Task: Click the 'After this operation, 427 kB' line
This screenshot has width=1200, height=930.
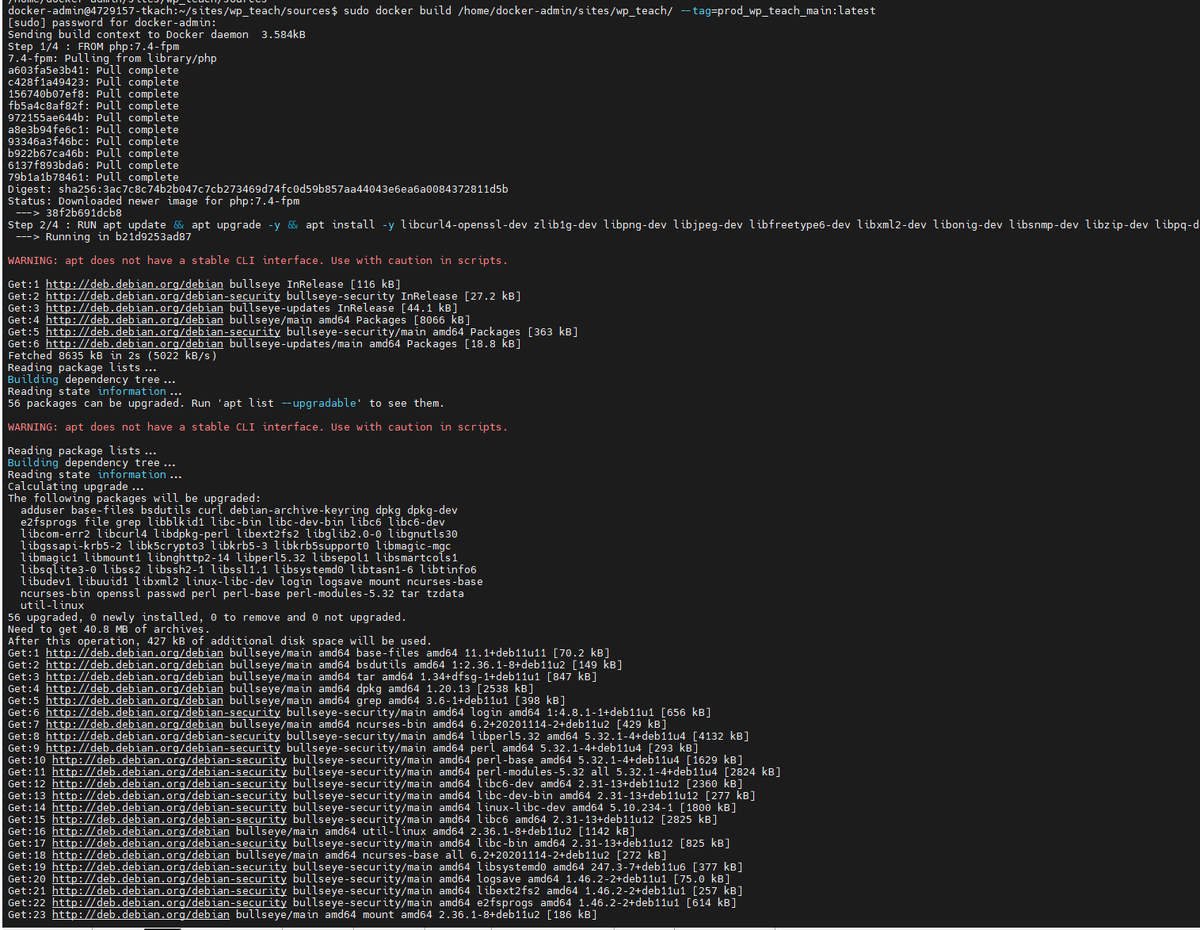Action: pyautogui.click(x=219, y=641)
